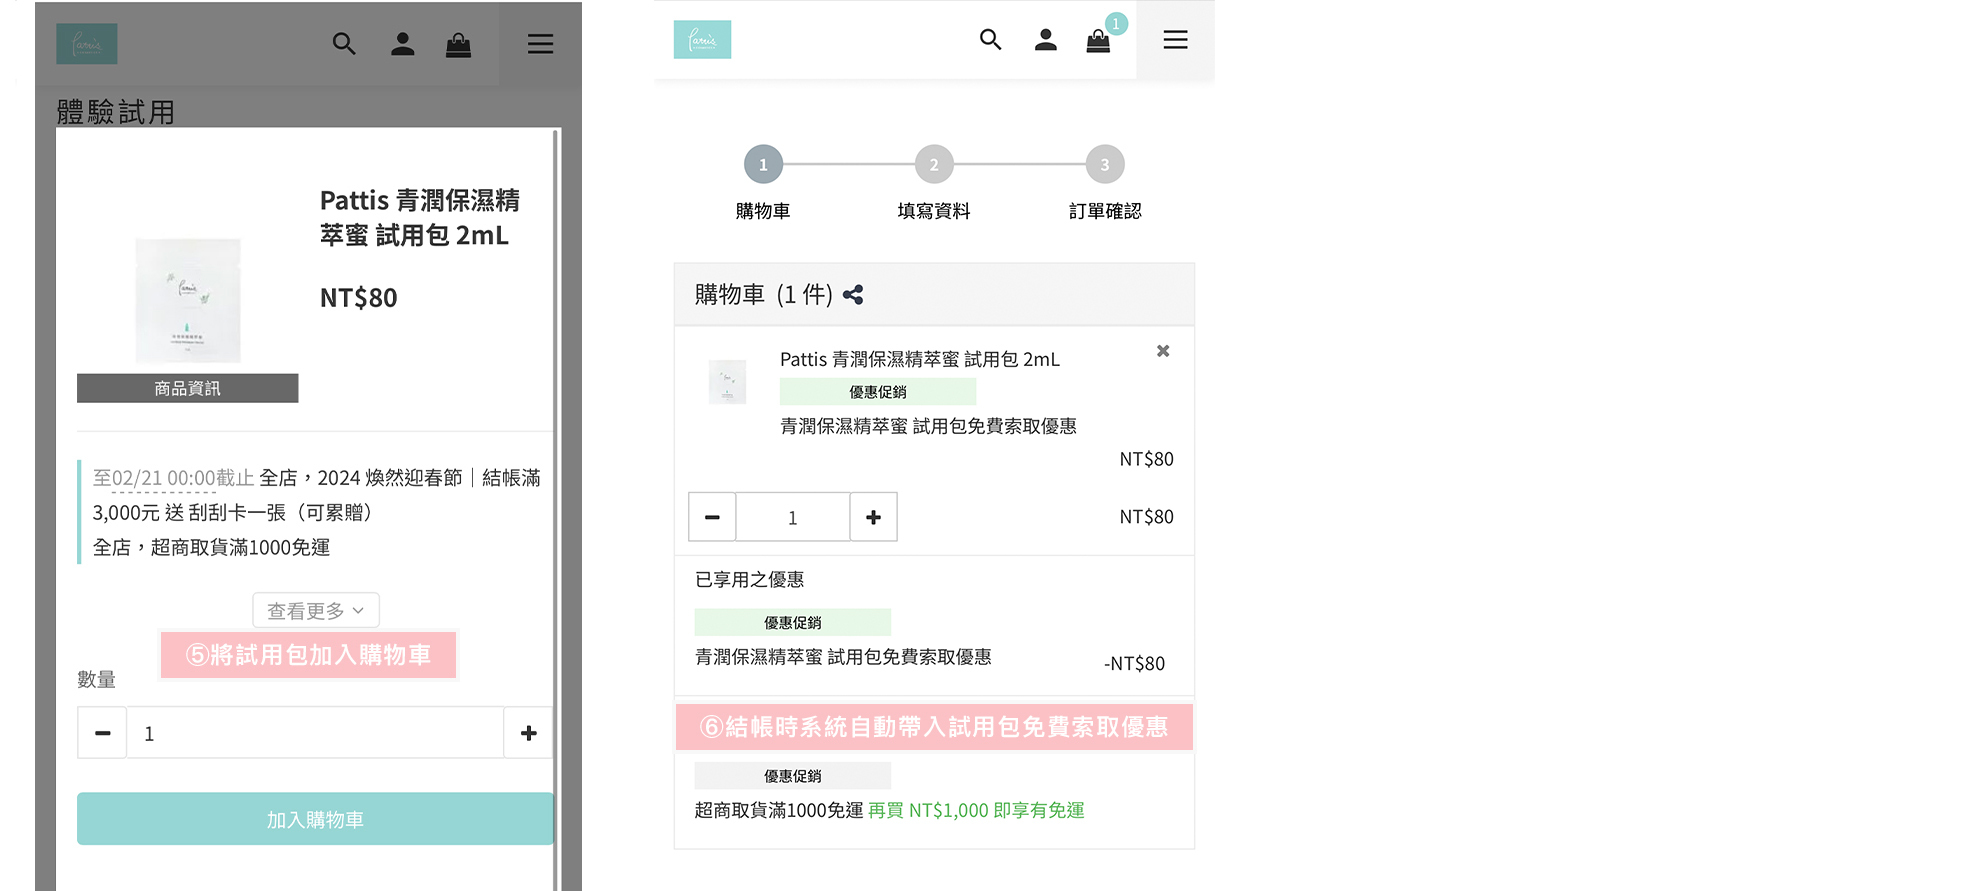Open the hamburger menu in the left header

click(540, 44)
